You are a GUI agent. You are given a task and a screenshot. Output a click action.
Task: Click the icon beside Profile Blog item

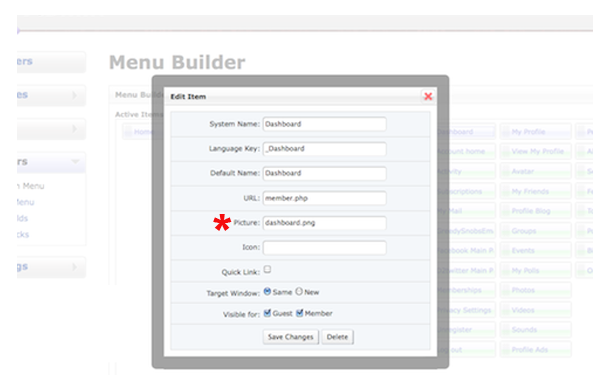click(x=505, y=211)
